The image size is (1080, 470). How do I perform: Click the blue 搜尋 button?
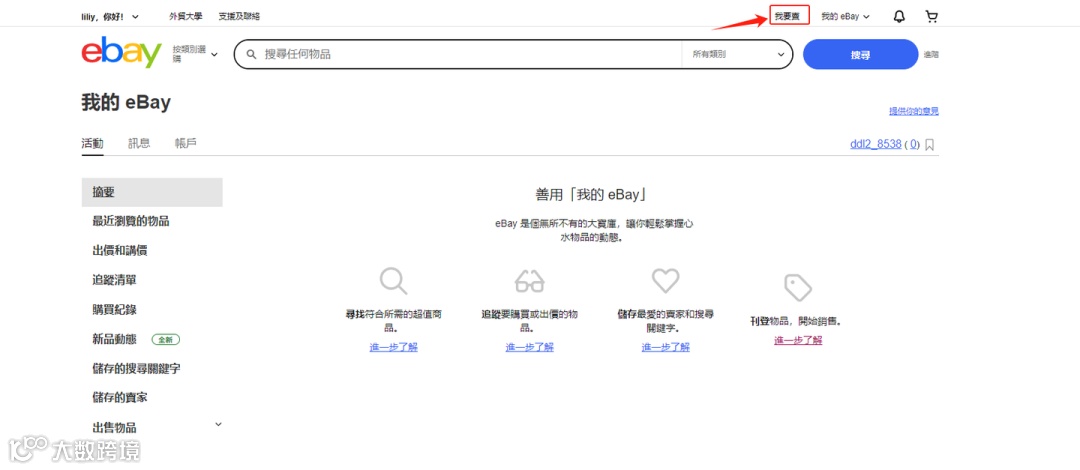pos(860,54)
